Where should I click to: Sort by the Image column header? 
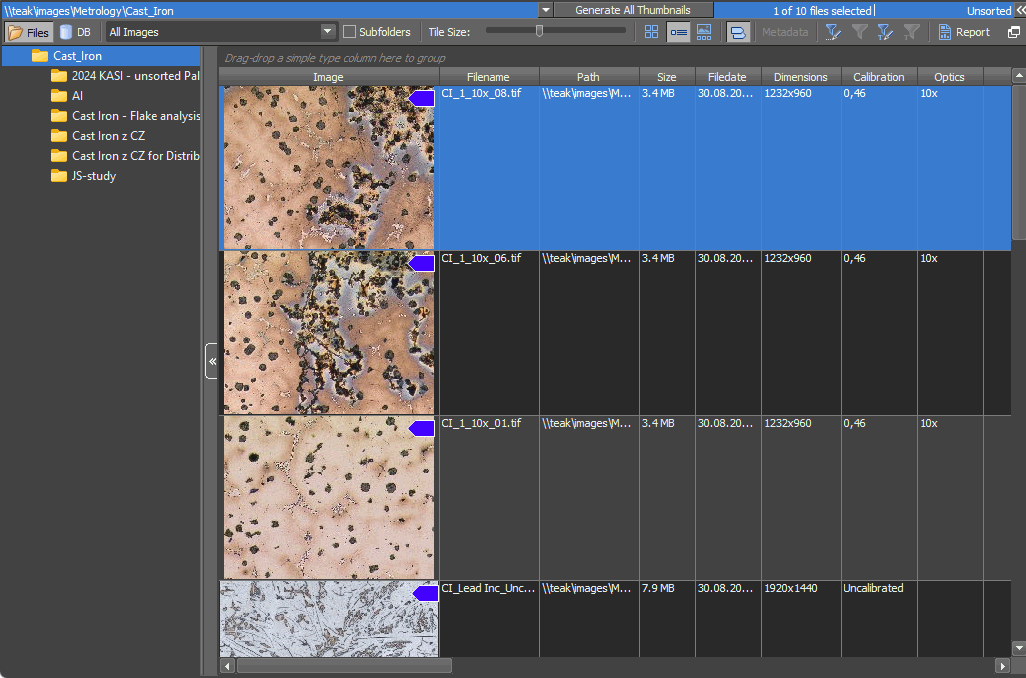[x=328, y=77]
